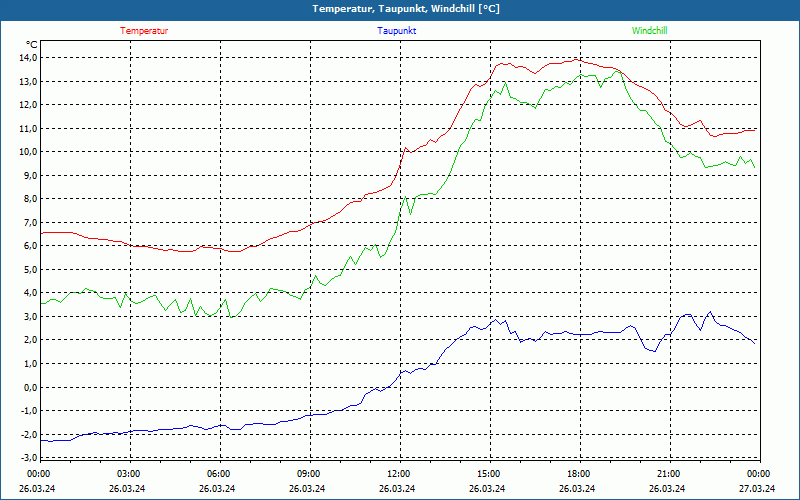The width and height of the screenshot is (800, 500).
Task: Click the 10,0 y-axis value
Action: (29, 152)
